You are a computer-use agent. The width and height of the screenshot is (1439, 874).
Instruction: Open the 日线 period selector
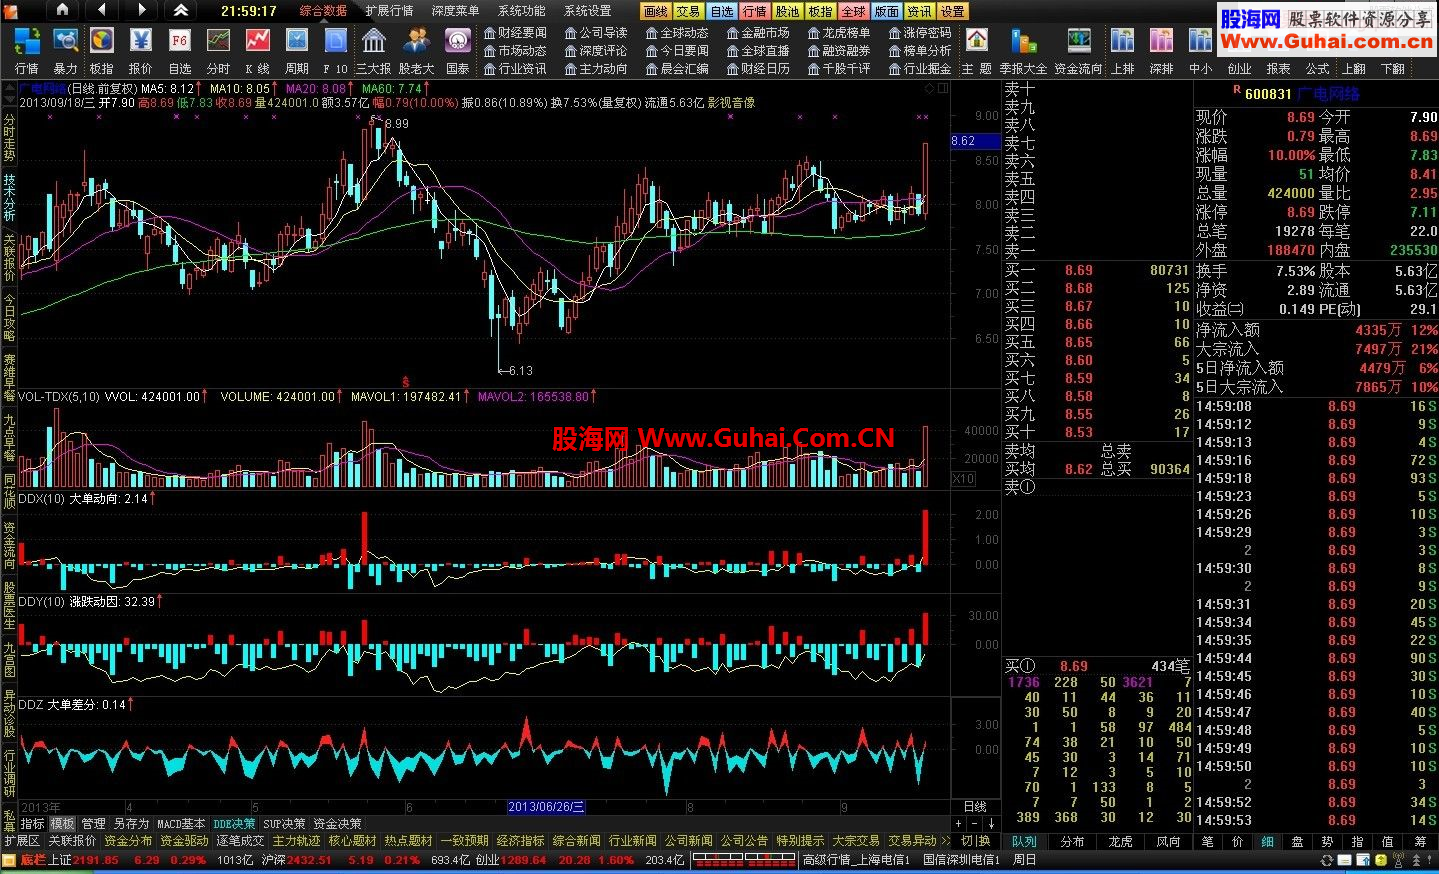coord(975,807)
